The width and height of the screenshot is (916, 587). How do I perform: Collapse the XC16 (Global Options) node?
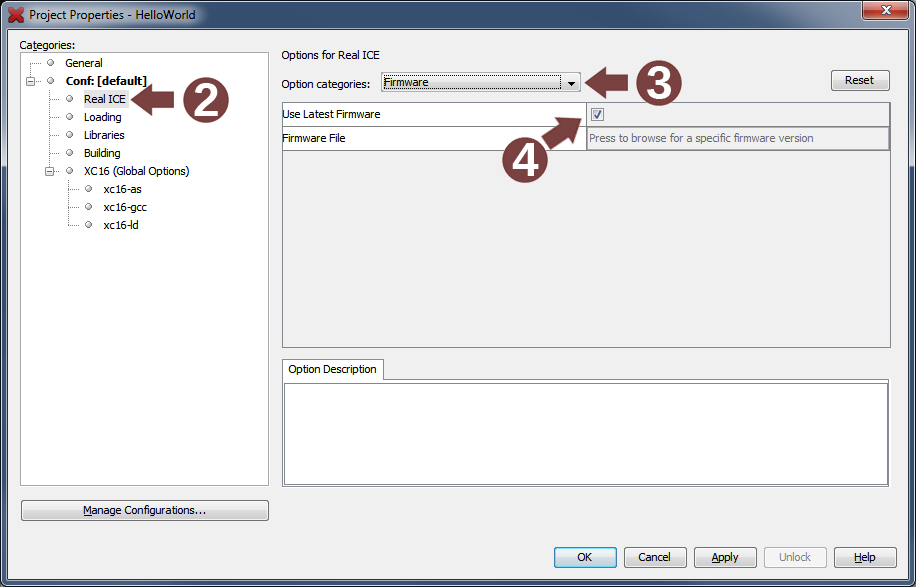click(x=50, y=171)
